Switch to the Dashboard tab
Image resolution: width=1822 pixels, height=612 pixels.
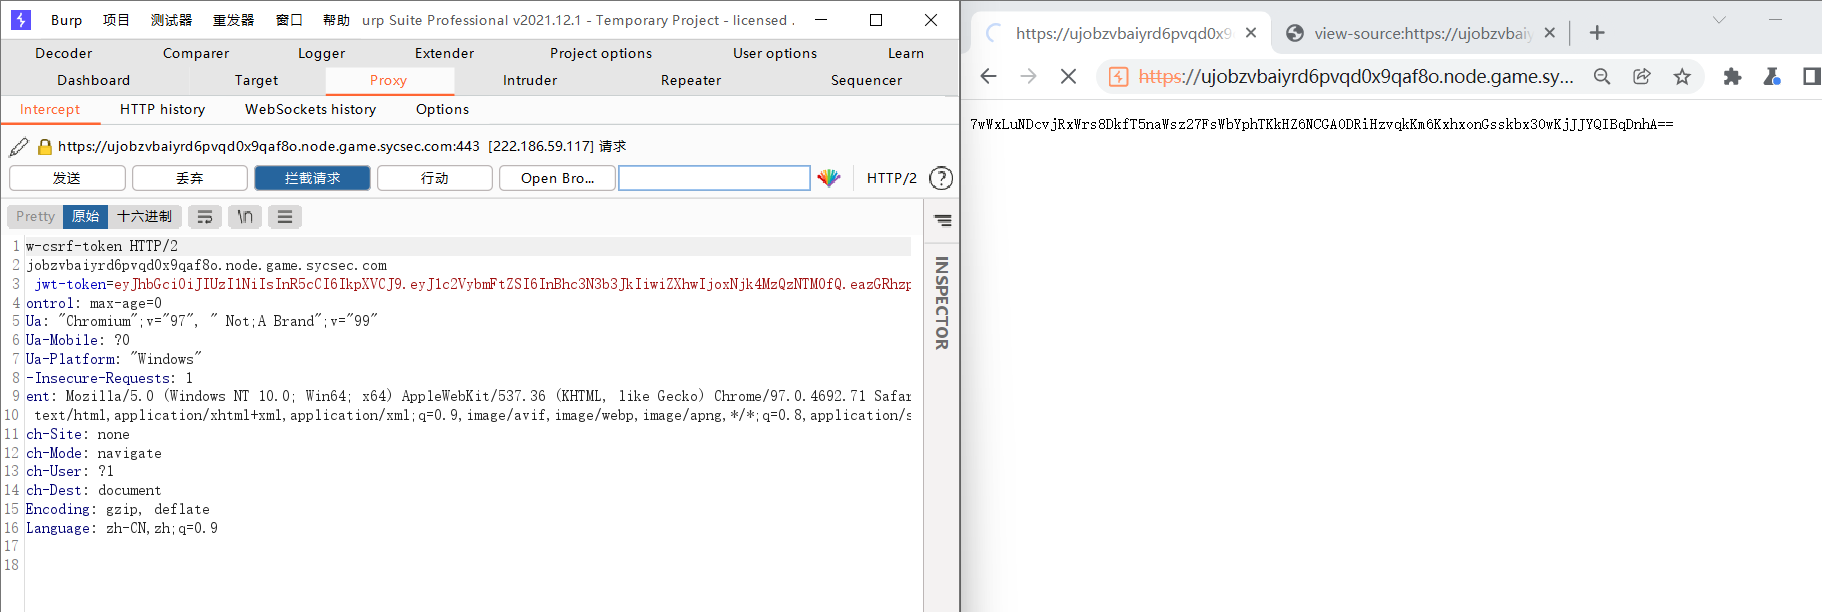[94, 80]
